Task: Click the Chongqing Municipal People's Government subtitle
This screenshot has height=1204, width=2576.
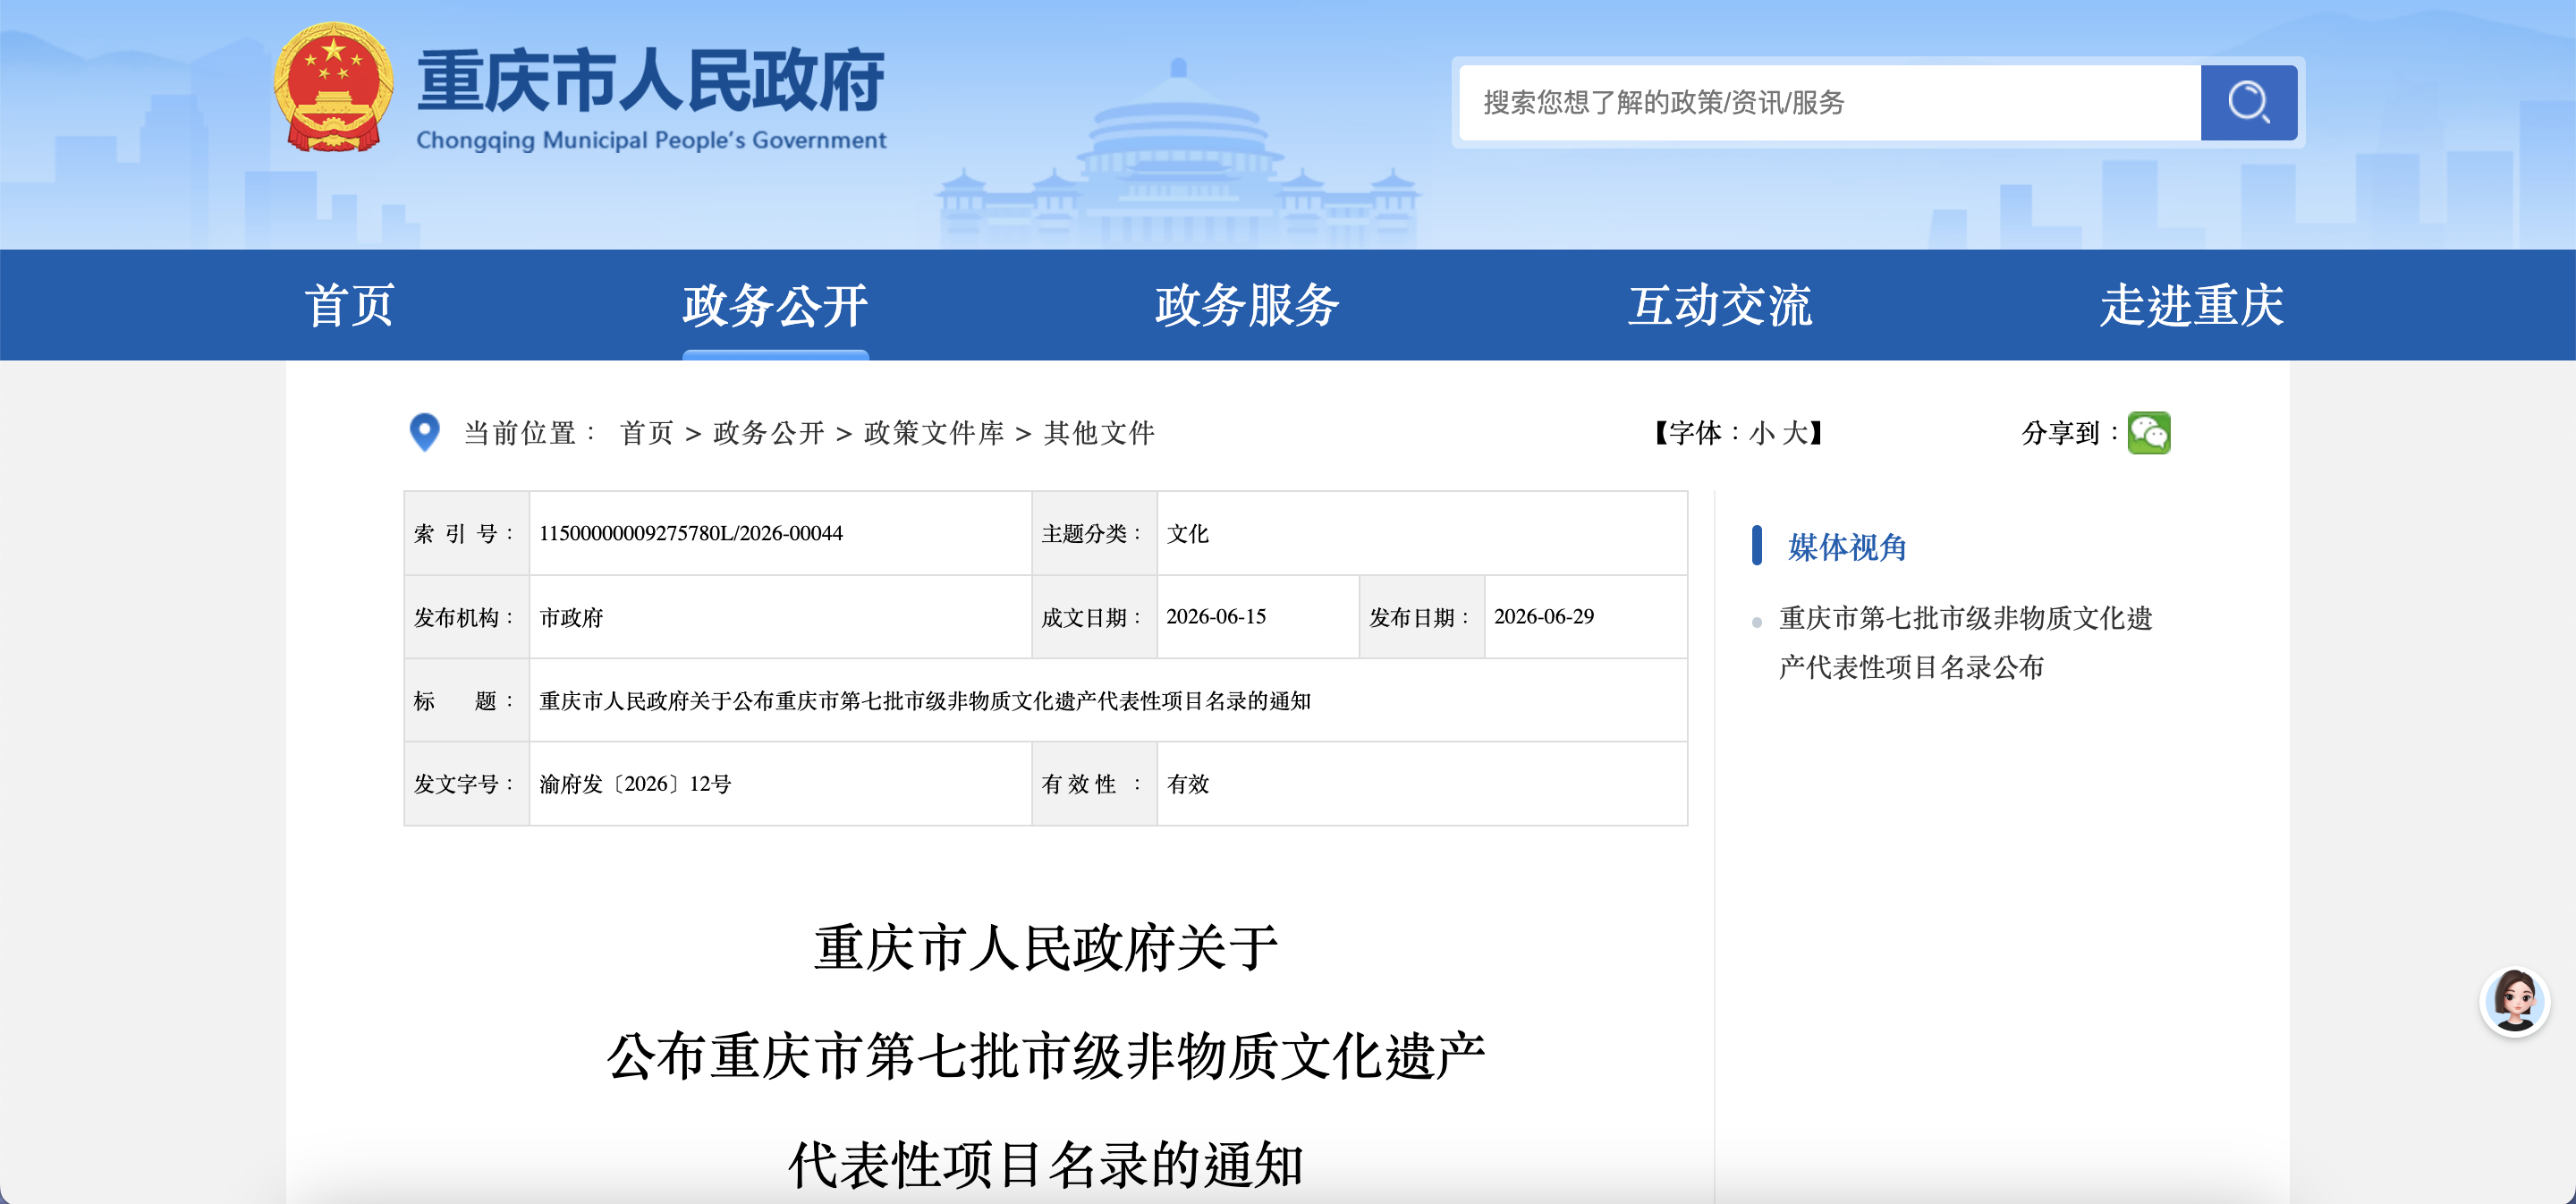Action: tap(651, 140)
